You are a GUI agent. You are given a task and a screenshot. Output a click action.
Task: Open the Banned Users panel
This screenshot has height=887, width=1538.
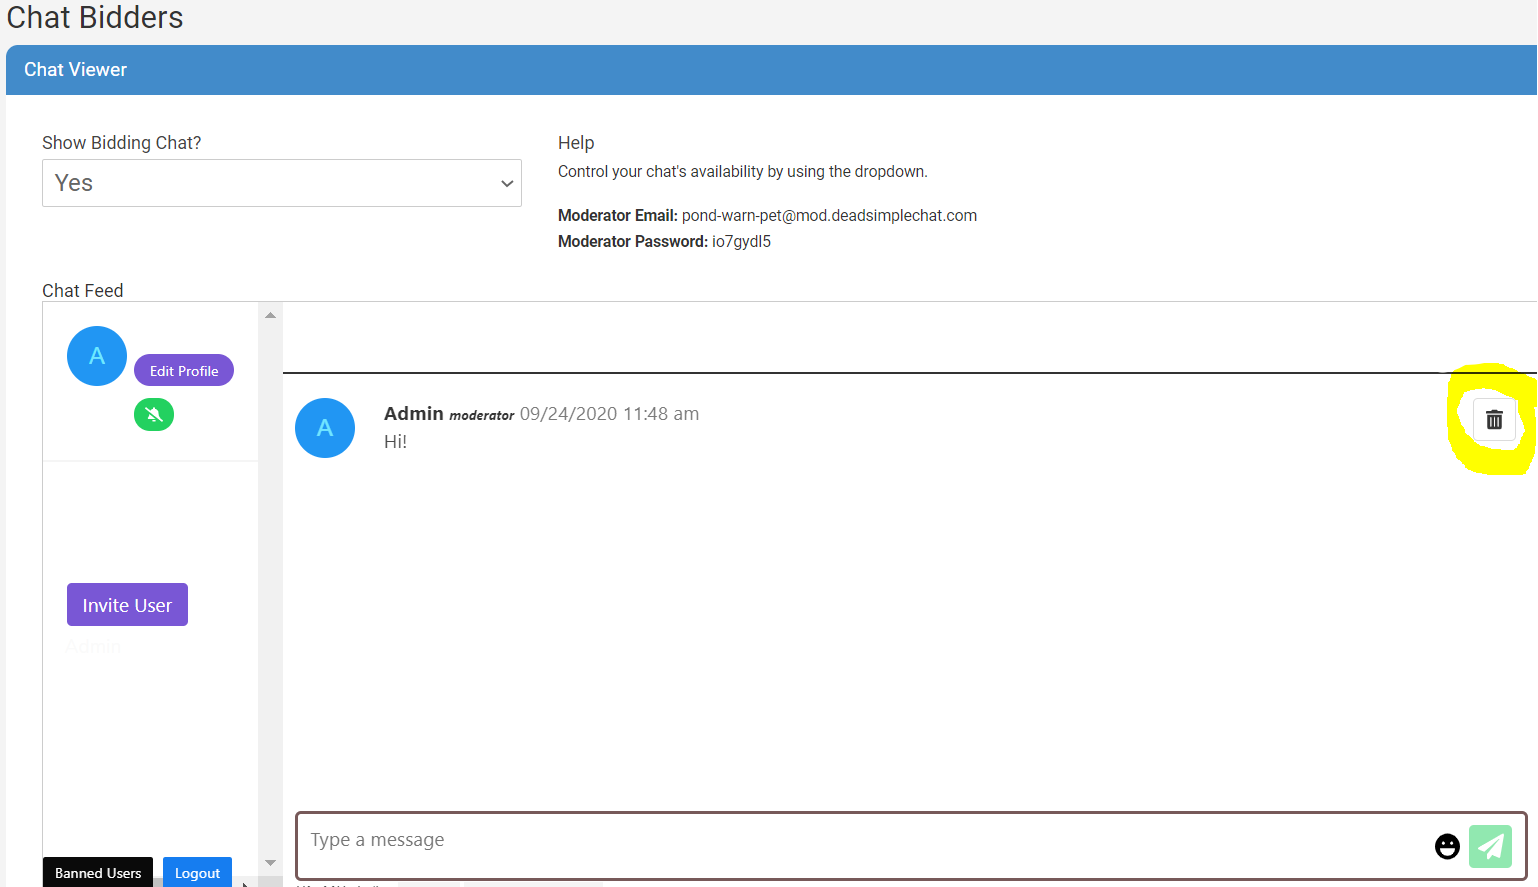point(97,872)
